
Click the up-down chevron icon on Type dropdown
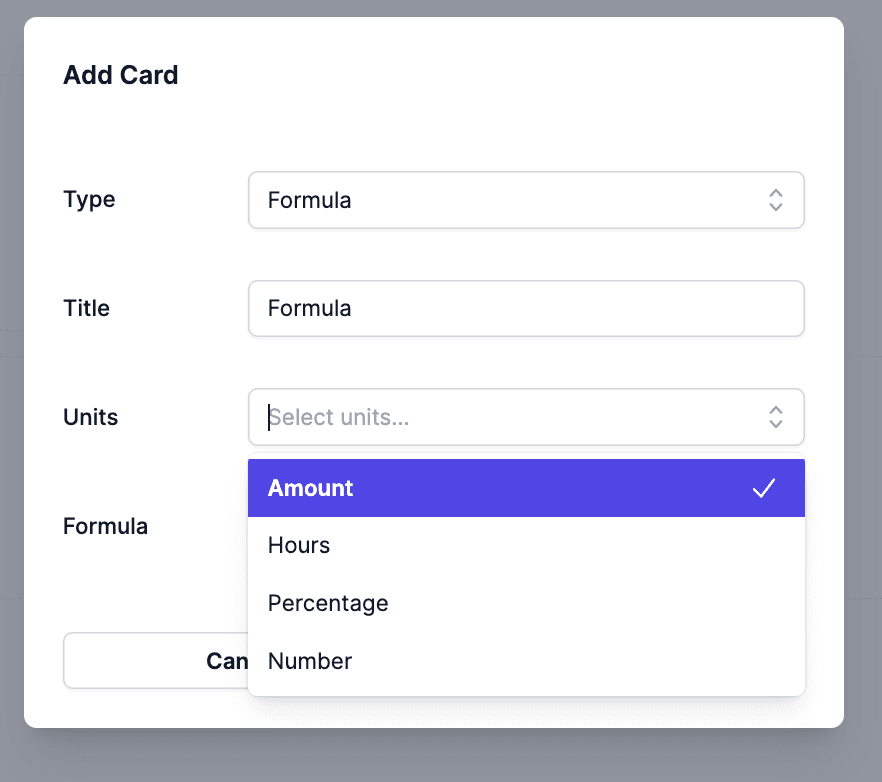[776, 200]
